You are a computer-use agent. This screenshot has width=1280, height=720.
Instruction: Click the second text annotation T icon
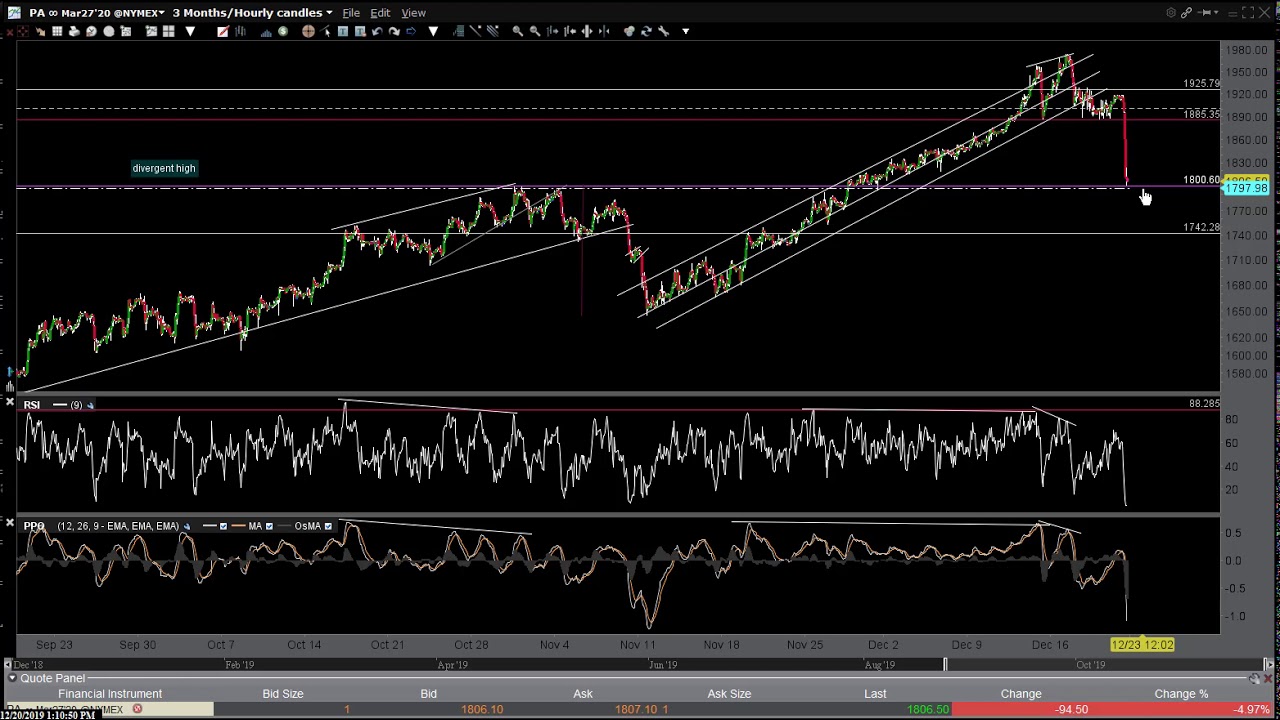[360, 31]
